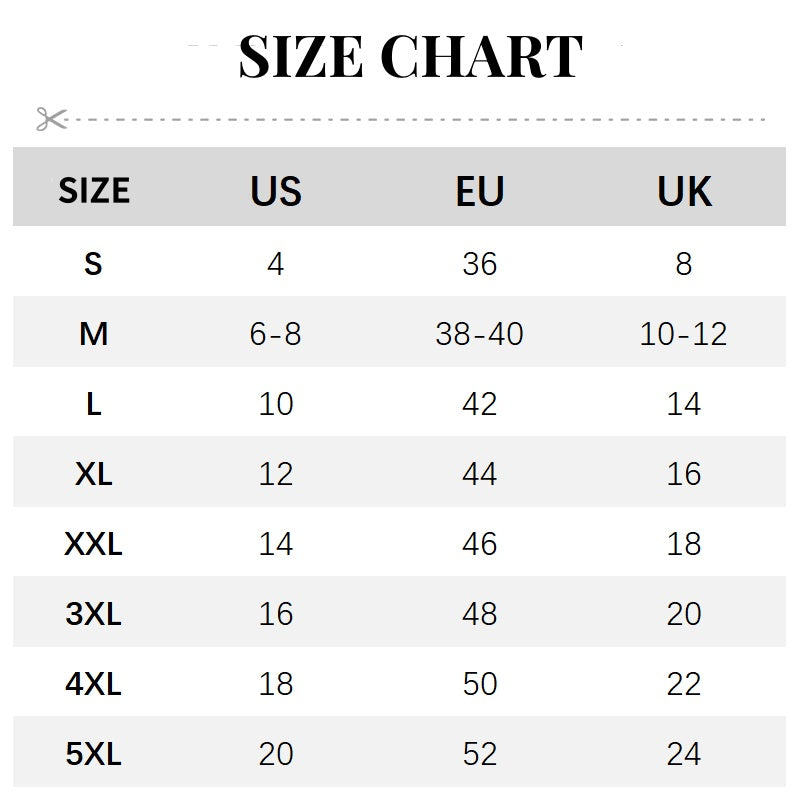Click the L size row label
This screenshot has height=800, width=800.
93,404
